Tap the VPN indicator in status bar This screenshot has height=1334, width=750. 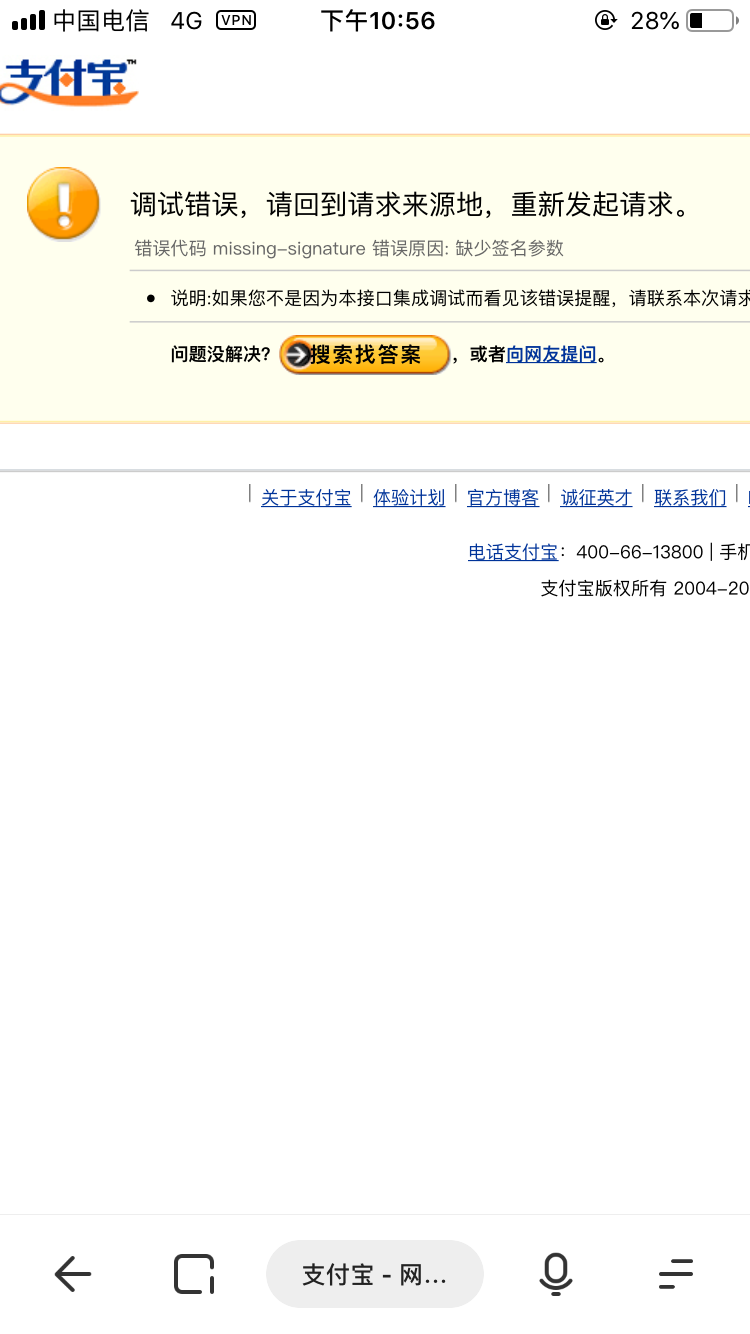(236, 20)
